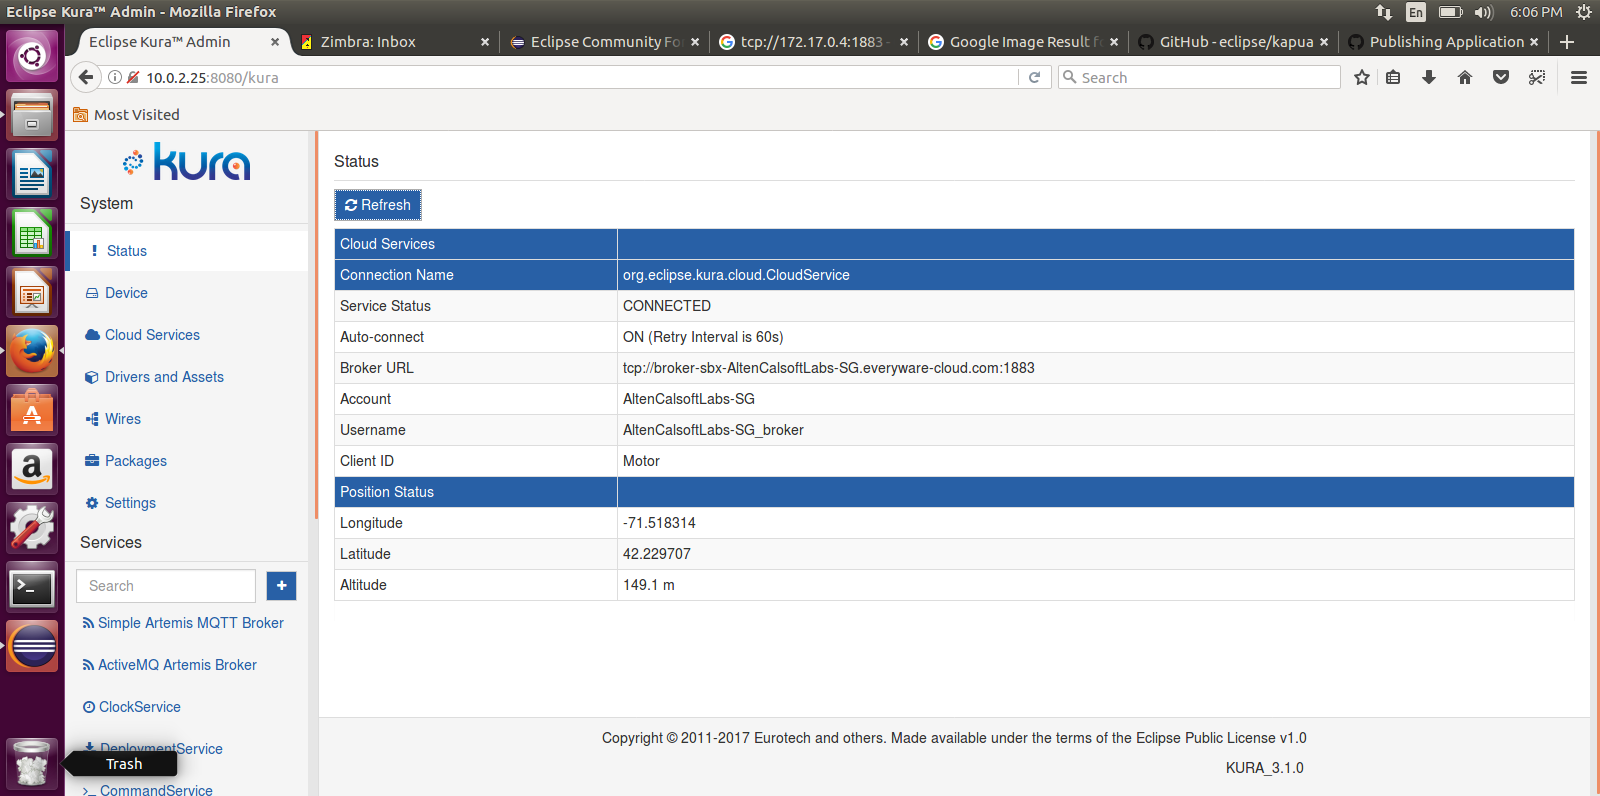Open the Amazon launcher icon
The image size is (1600, 796).
32,469
